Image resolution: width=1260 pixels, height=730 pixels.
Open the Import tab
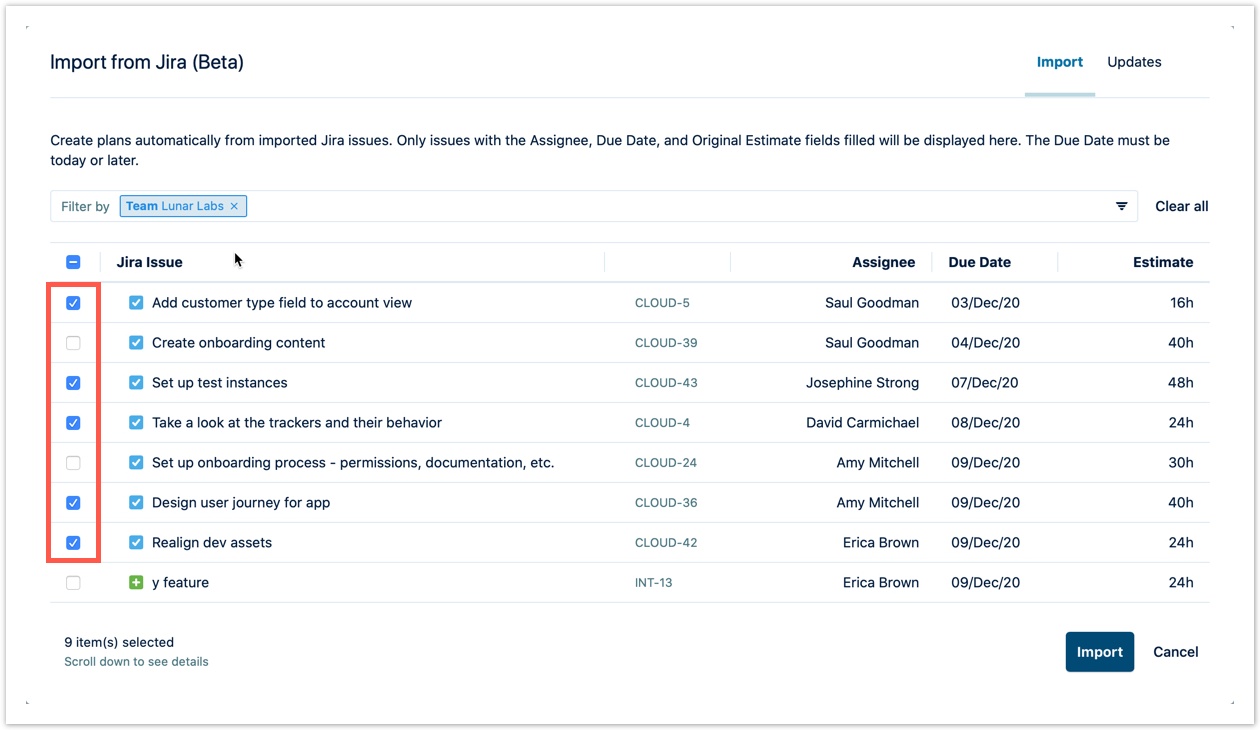(x=1059, y=62)
